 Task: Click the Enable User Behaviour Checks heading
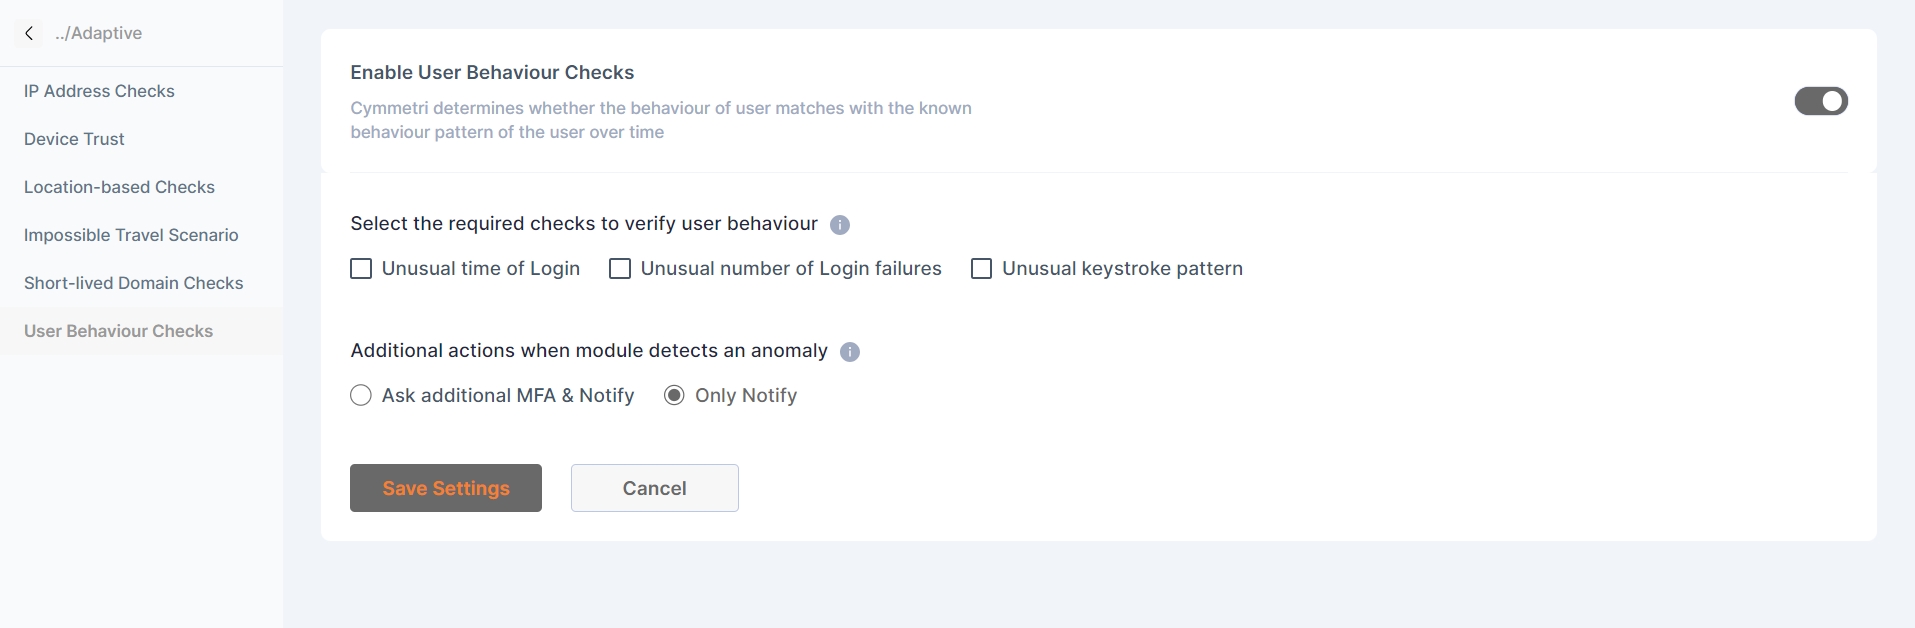pyautogui.click(x=492, y=72)
